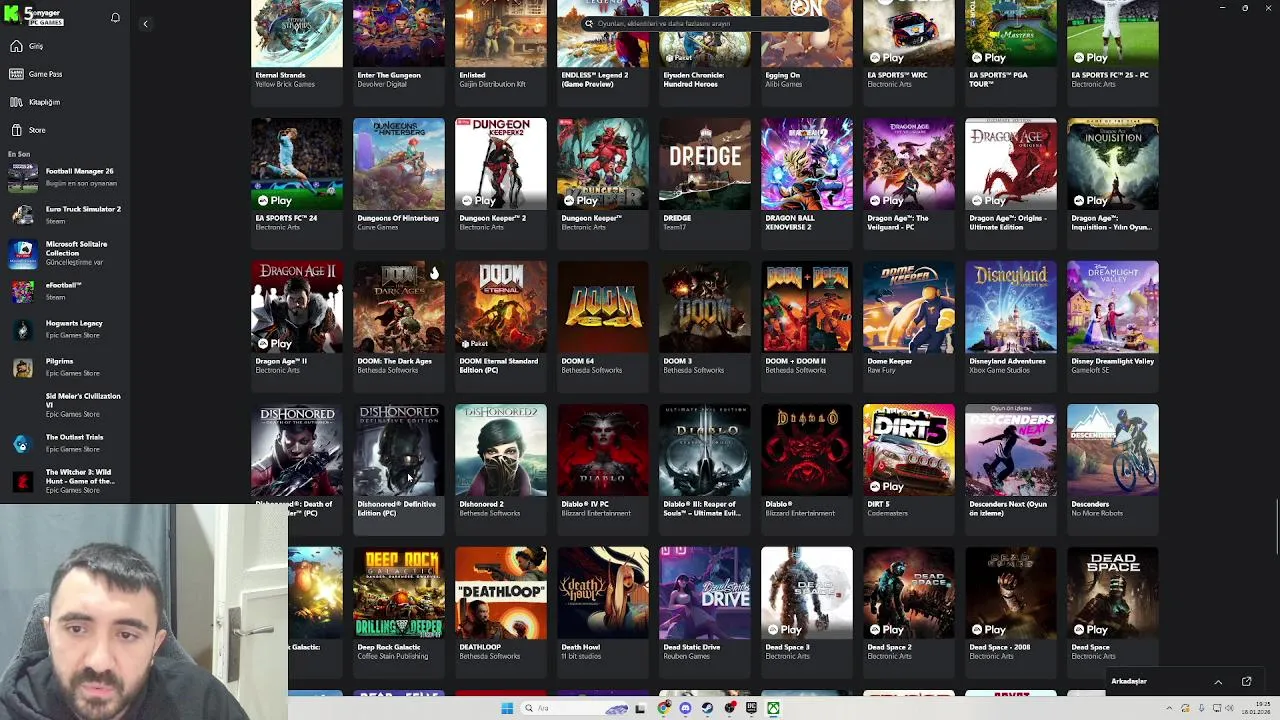Image resolution: width=1280 pixels, height=720 pixels.
Task: Select Microsoft Solitaire Collection recent entry
Action: click(x=64, y=253)
